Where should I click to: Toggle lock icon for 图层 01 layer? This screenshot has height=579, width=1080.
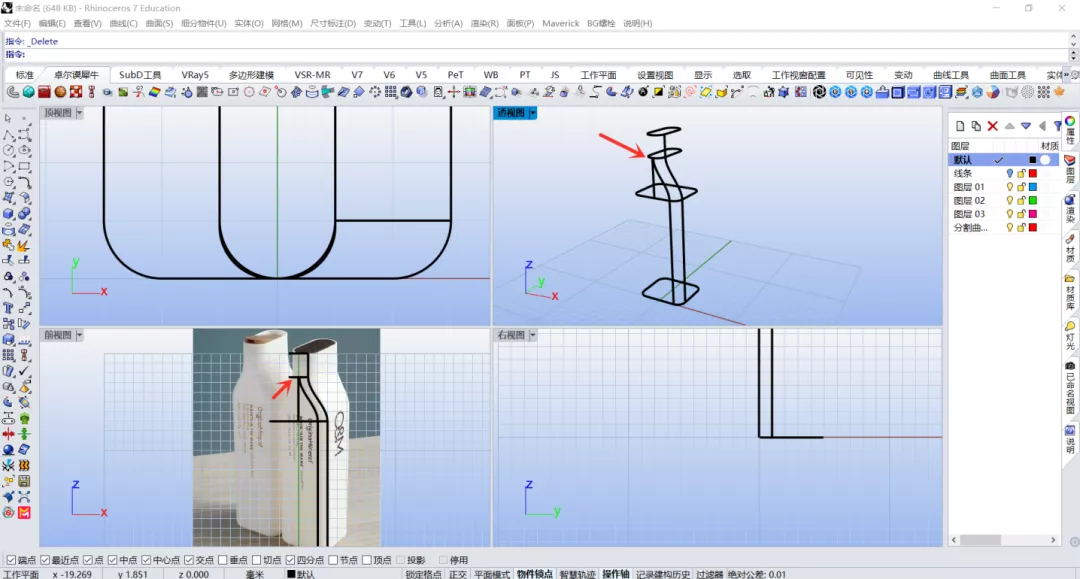[1021, 187]
